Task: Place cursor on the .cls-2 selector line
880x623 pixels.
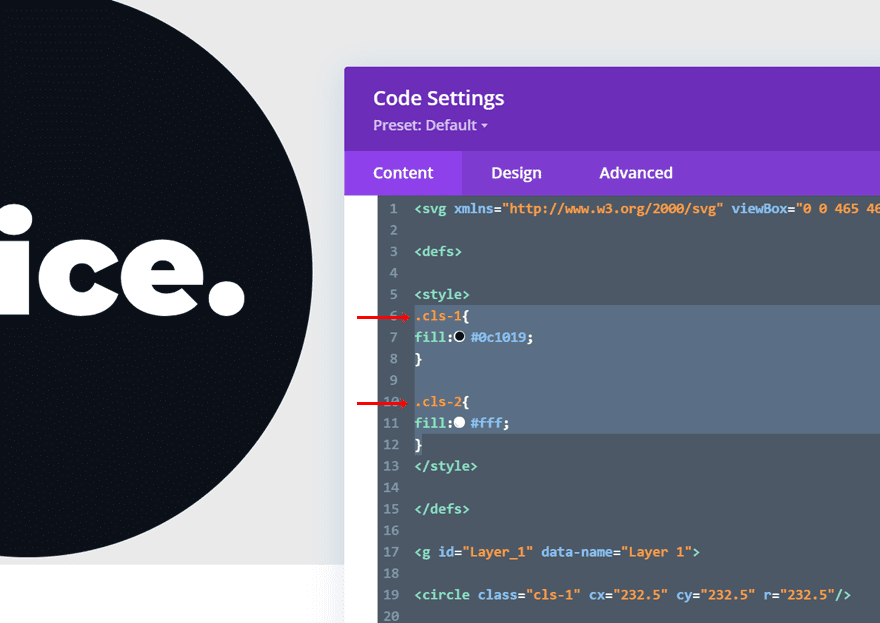Action: click(440, 402)
